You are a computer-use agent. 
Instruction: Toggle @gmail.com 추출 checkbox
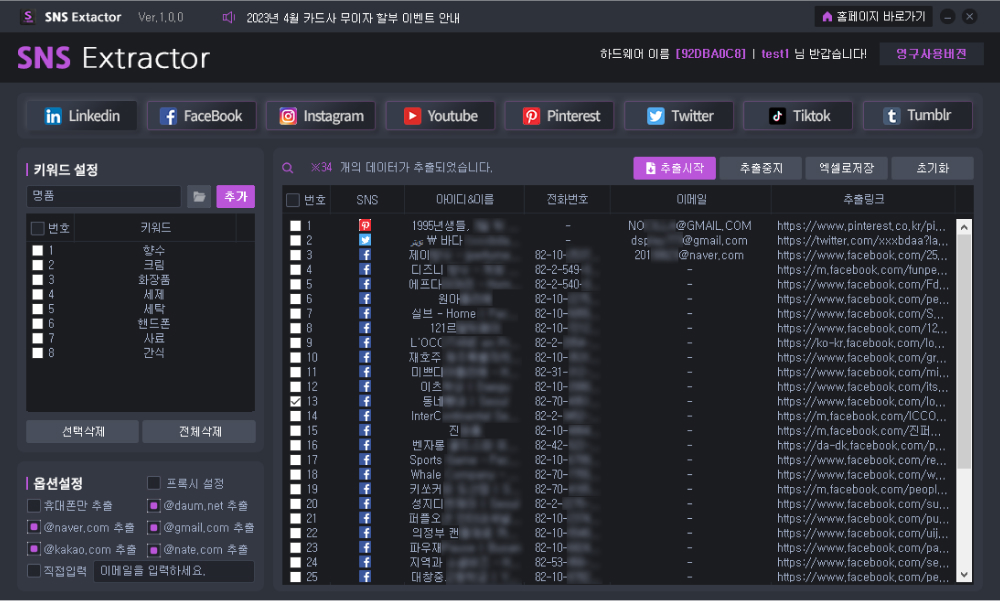pos(154,528)
